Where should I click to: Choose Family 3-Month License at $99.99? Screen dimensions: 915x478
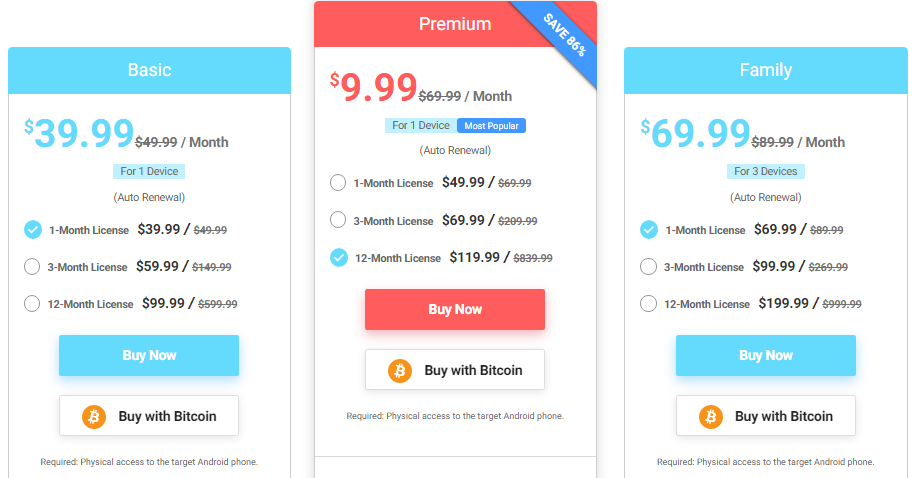(x=648, y=267)
